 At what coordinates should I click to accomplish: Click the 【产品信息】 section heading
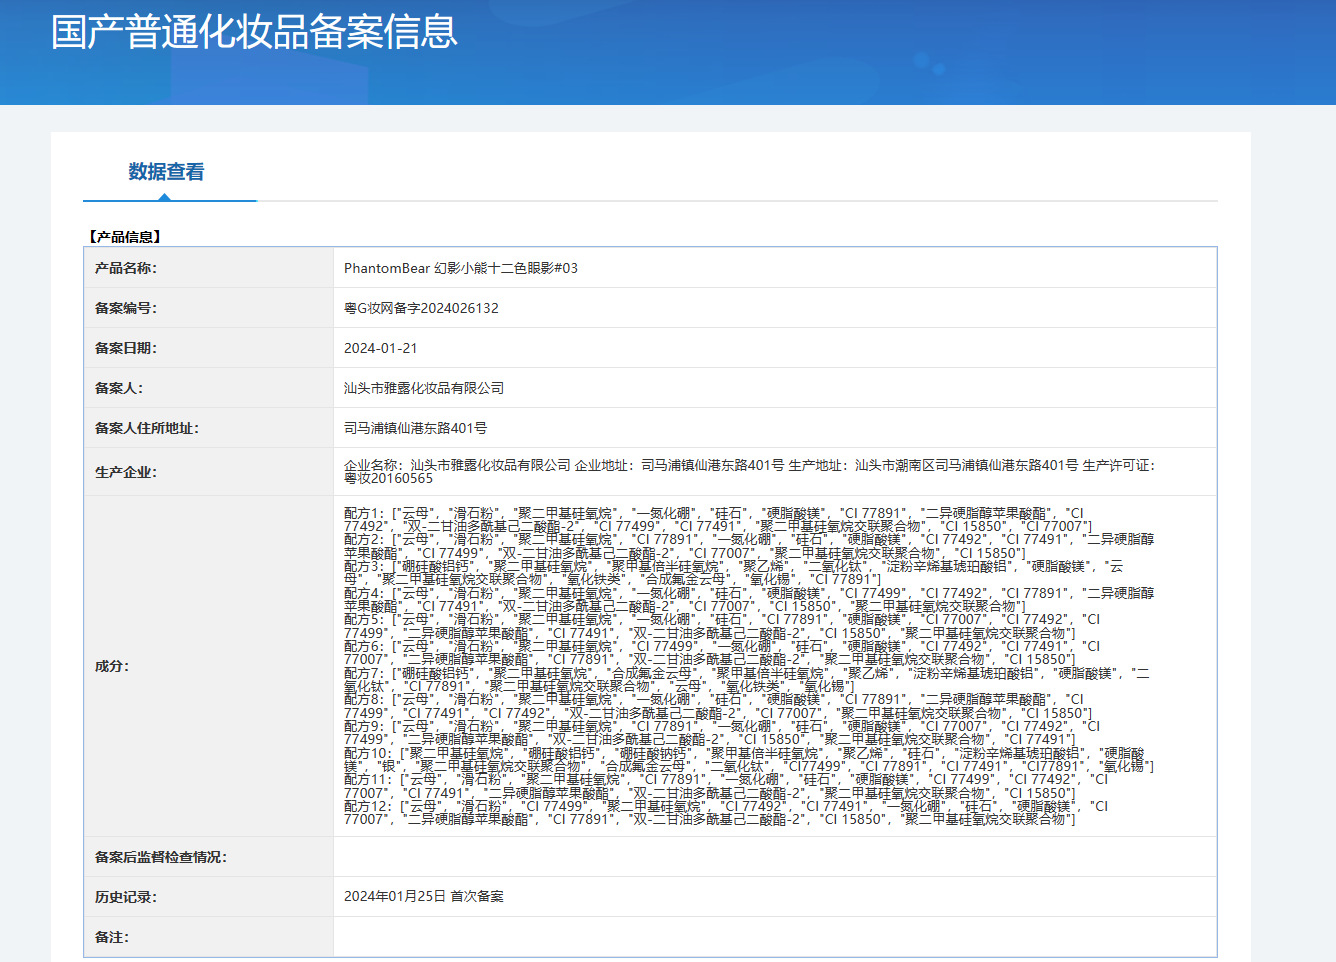125,237
